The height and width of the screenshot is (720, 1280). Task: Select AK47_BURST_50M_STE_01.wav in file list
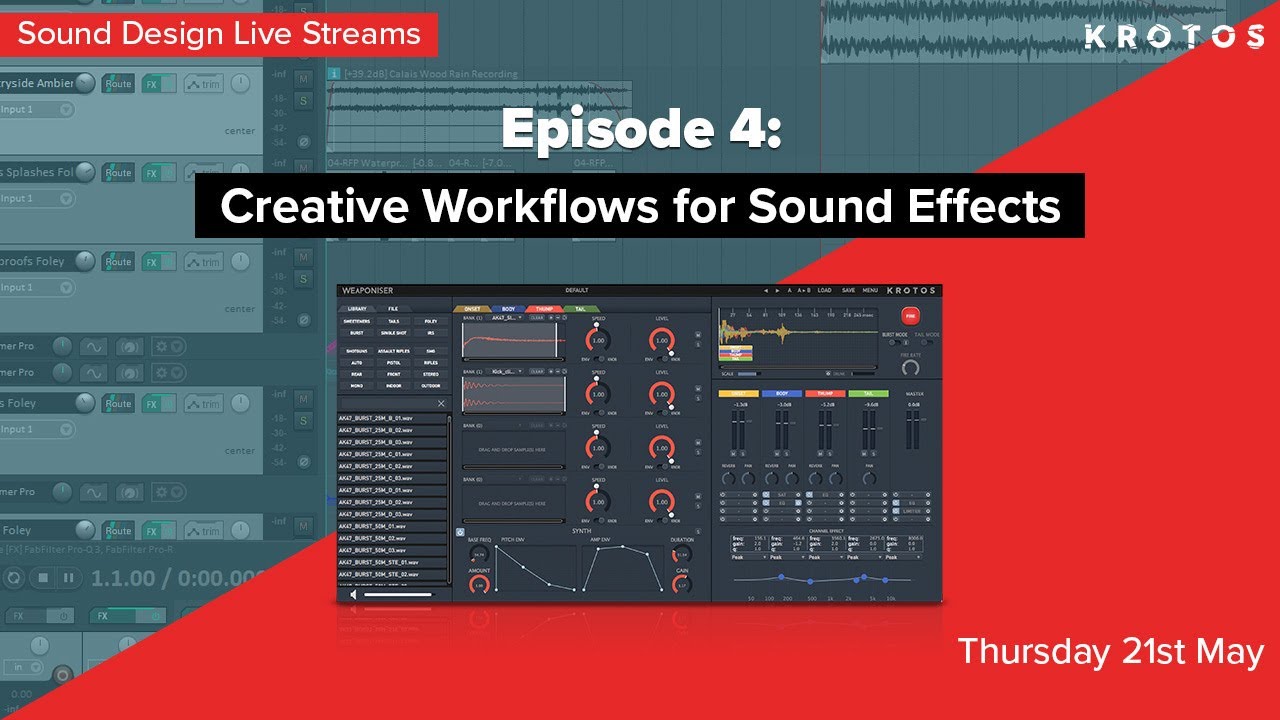point(392,562)
